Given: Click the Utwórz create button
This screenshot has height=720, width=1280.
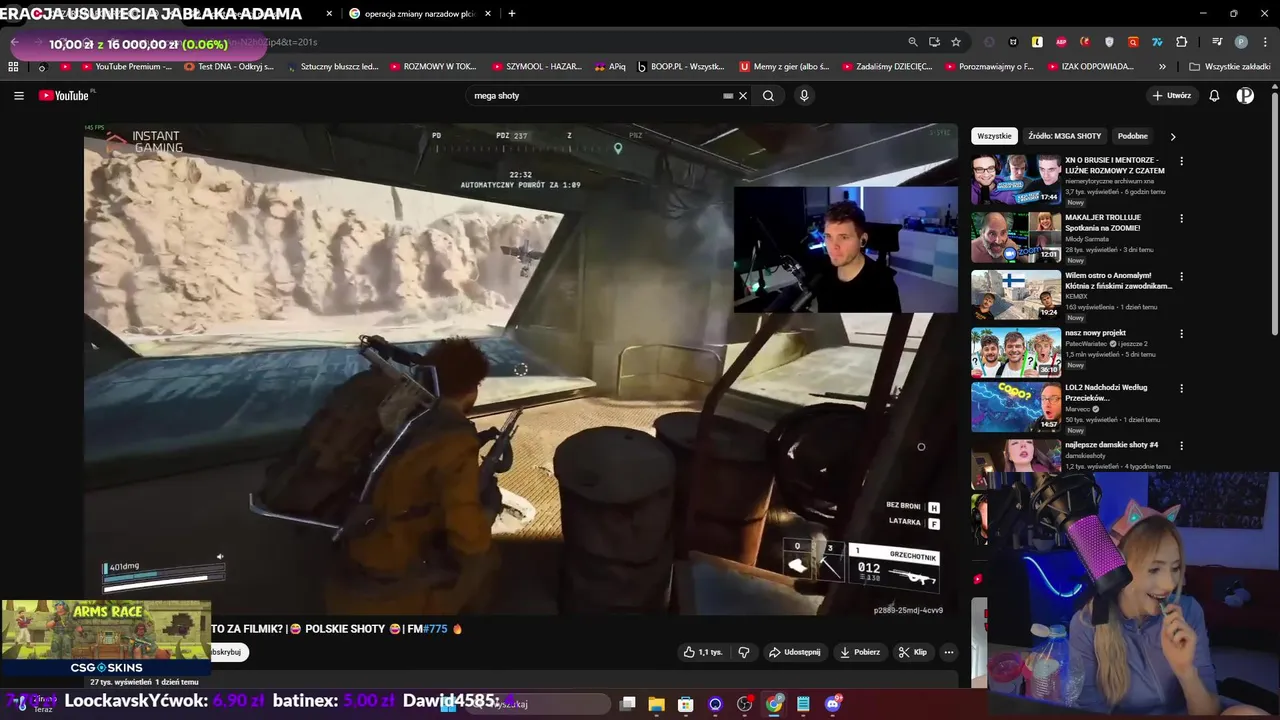Looking at the screenshot, I should pos(1172,96).
